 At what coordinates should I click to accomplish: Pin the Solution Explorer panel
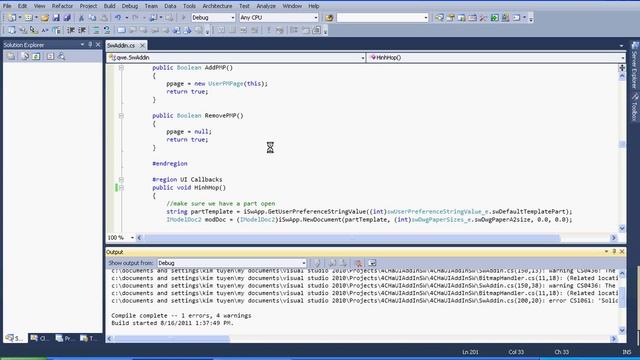[x=90, y=44]
